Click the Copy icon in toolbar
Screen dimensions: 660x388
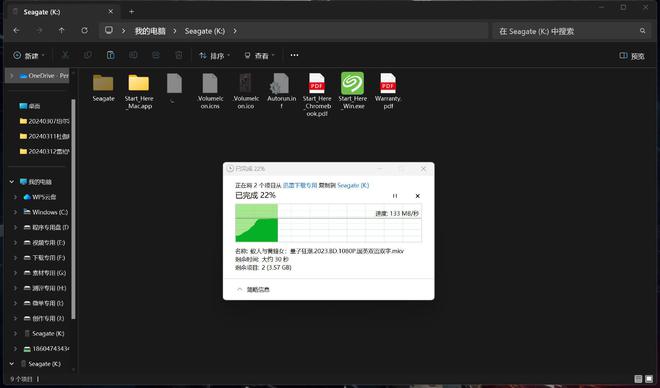coord(88,55)
